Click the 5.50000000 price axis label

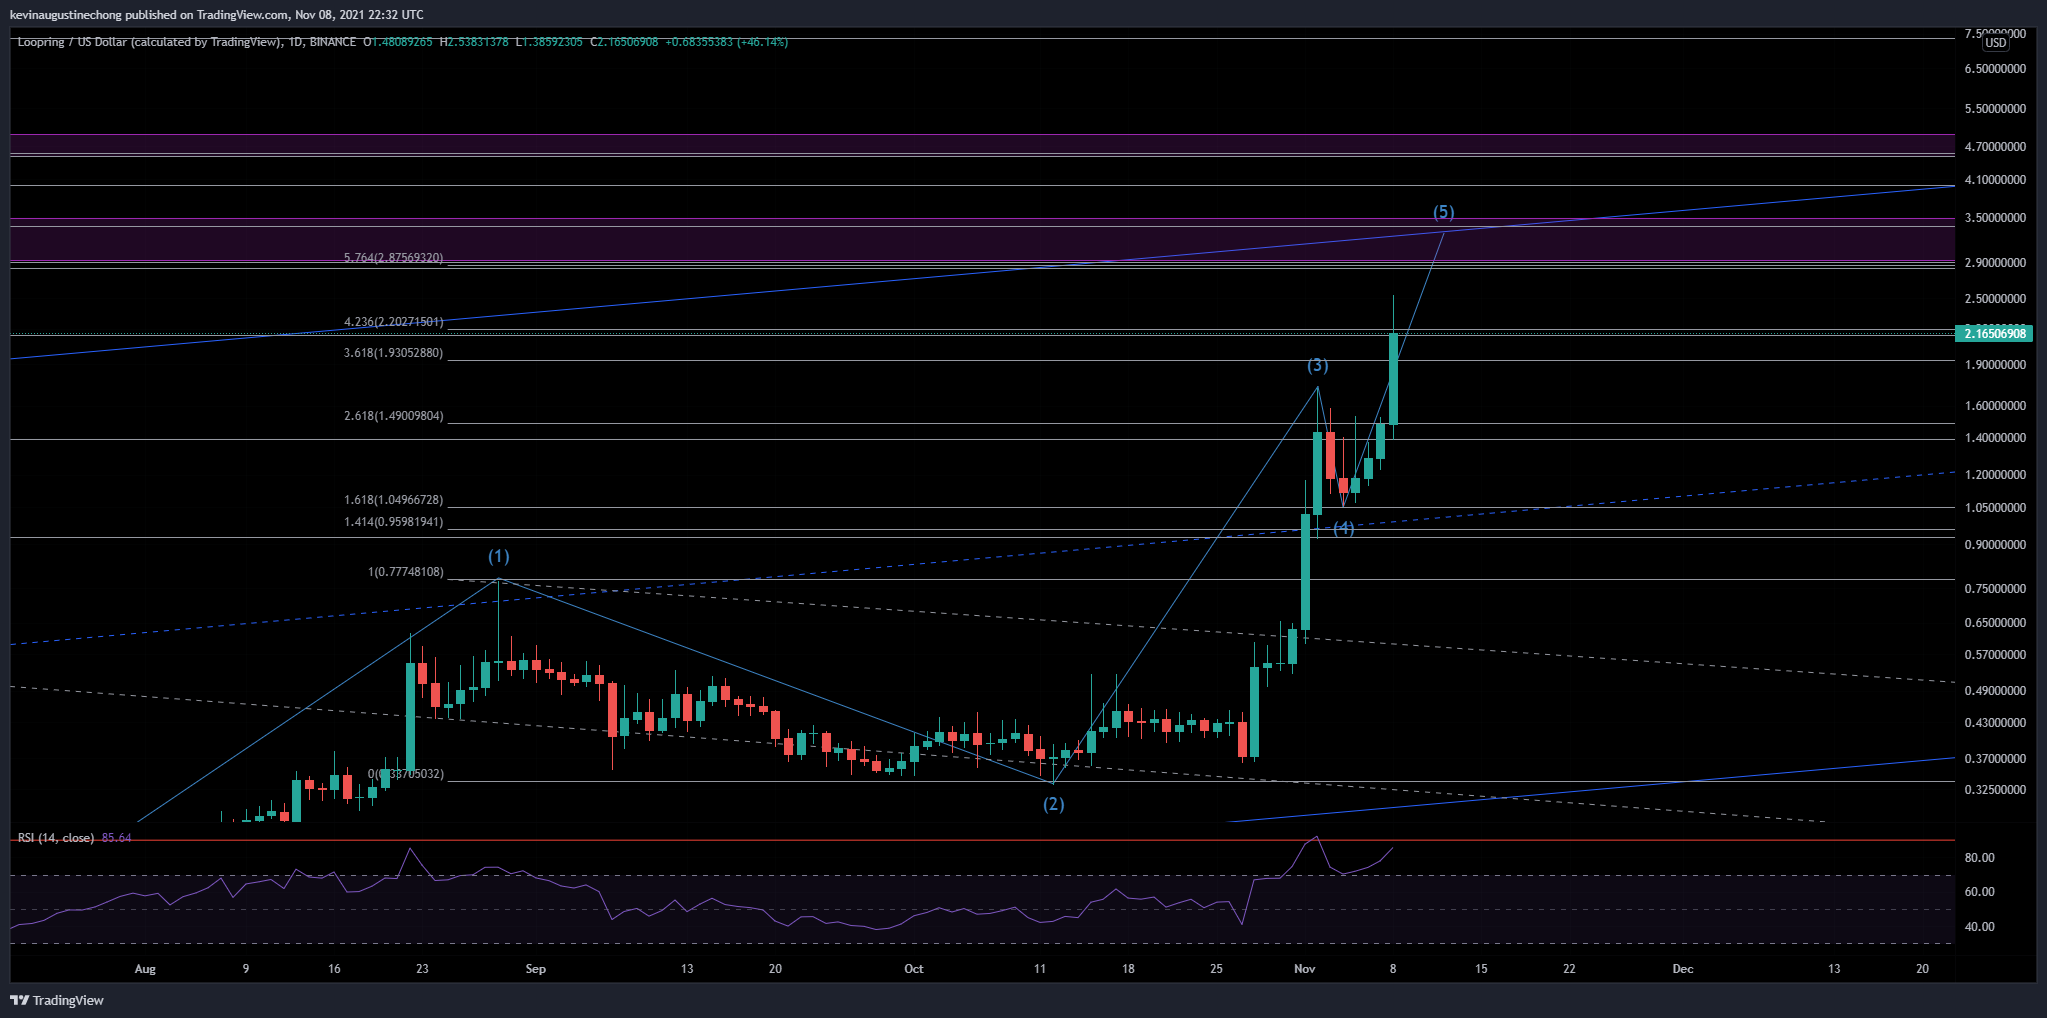pyautogui.click(x=1995, y=109)
